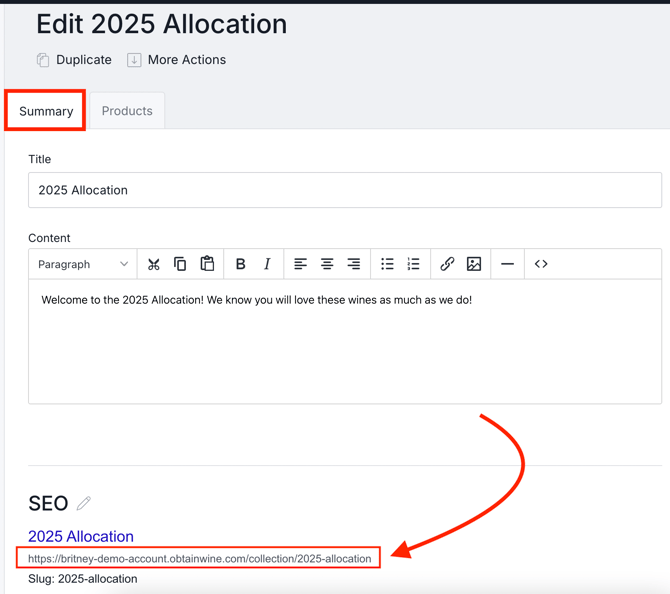This screenshot has width=670, height=594.
Task: Click the Copy icon in editor toolbar
Action: coord(180,264)
